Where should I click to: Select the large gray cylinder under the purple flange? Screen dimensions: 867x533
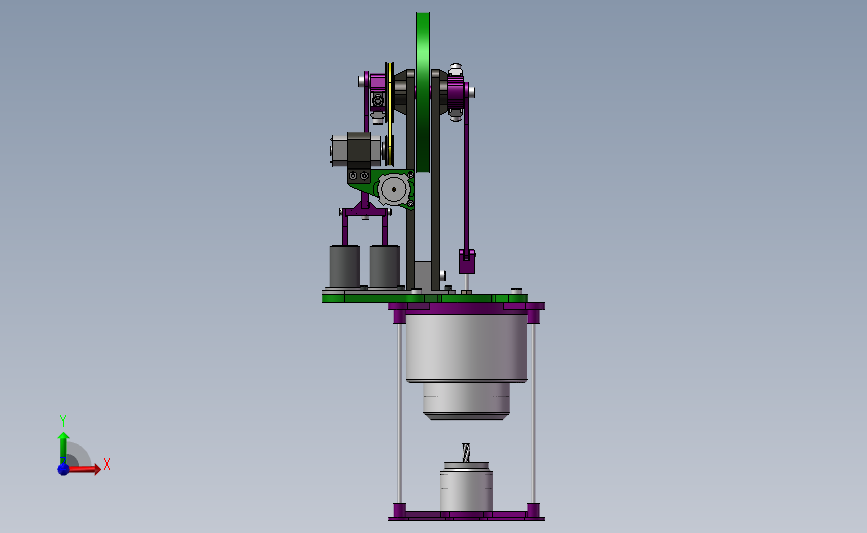click(467, 348)
